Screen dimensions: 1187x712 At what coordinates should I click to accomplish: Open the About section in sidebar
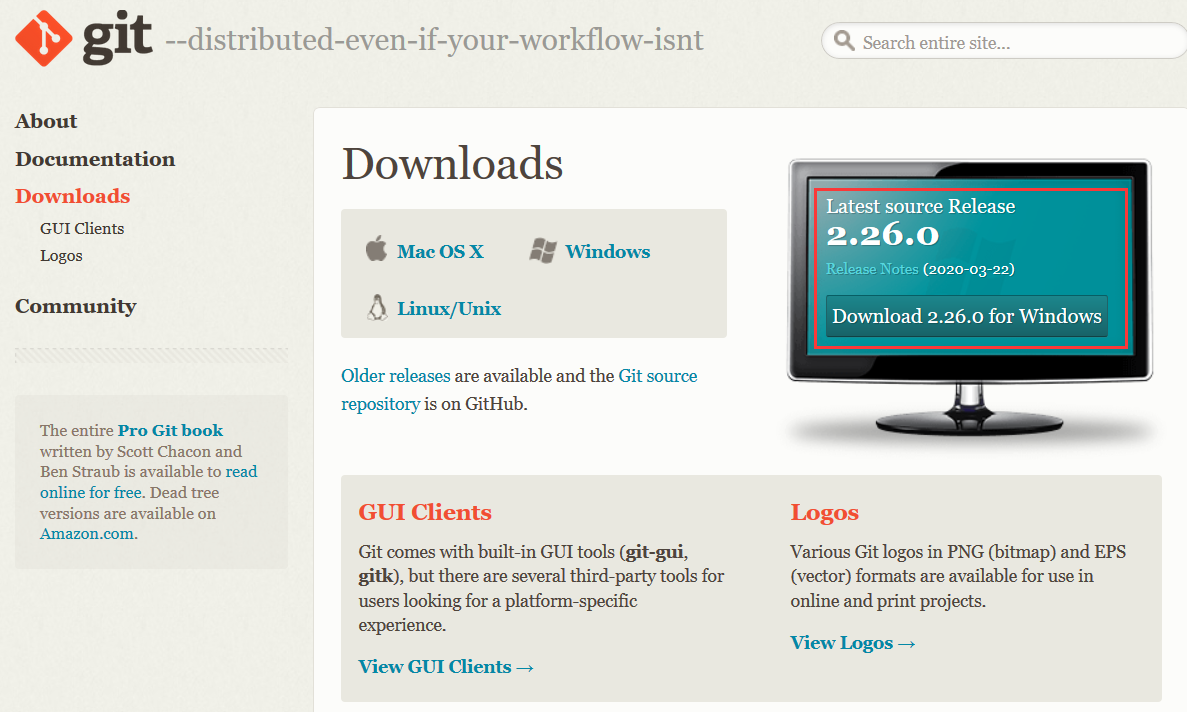point(46,121)
